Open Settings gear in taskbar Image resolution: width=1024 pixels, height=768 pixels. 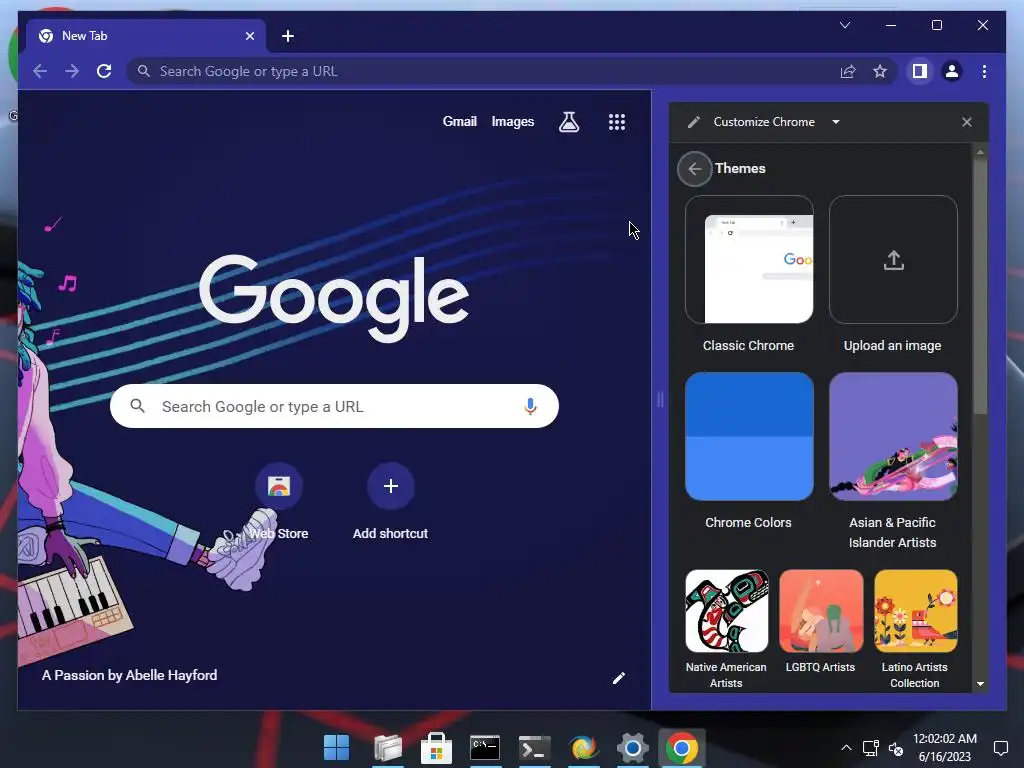632,748
